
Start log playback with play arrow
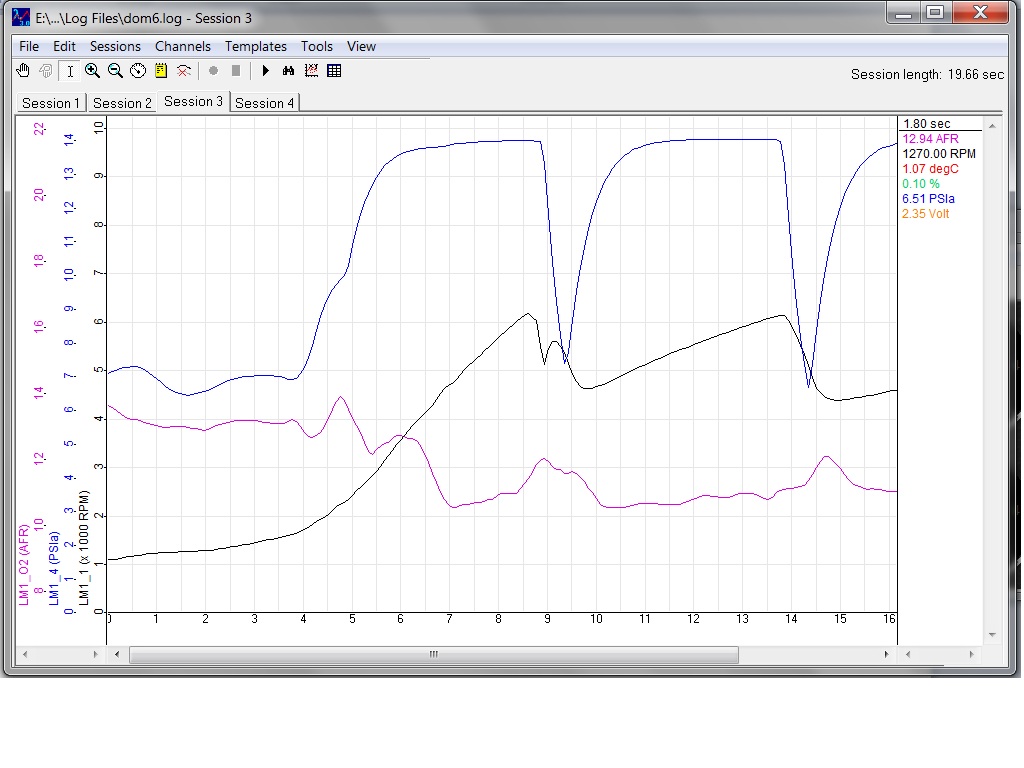tap(265, 71)
